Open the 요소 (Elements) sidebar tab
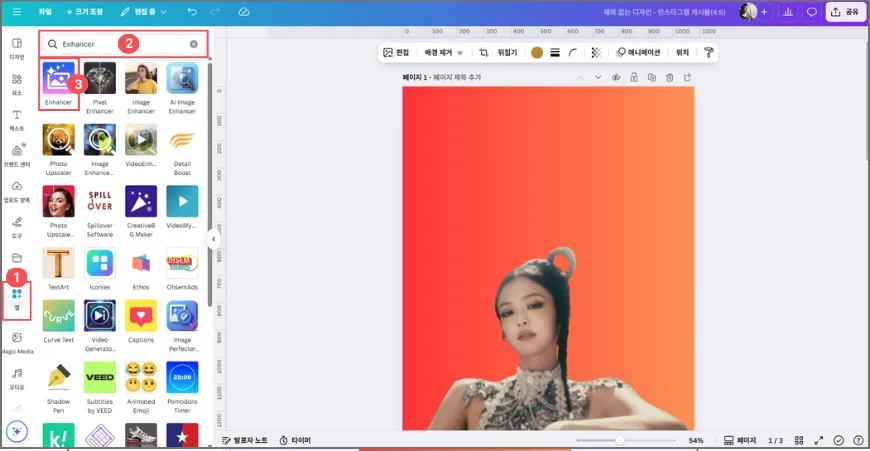 17,84
